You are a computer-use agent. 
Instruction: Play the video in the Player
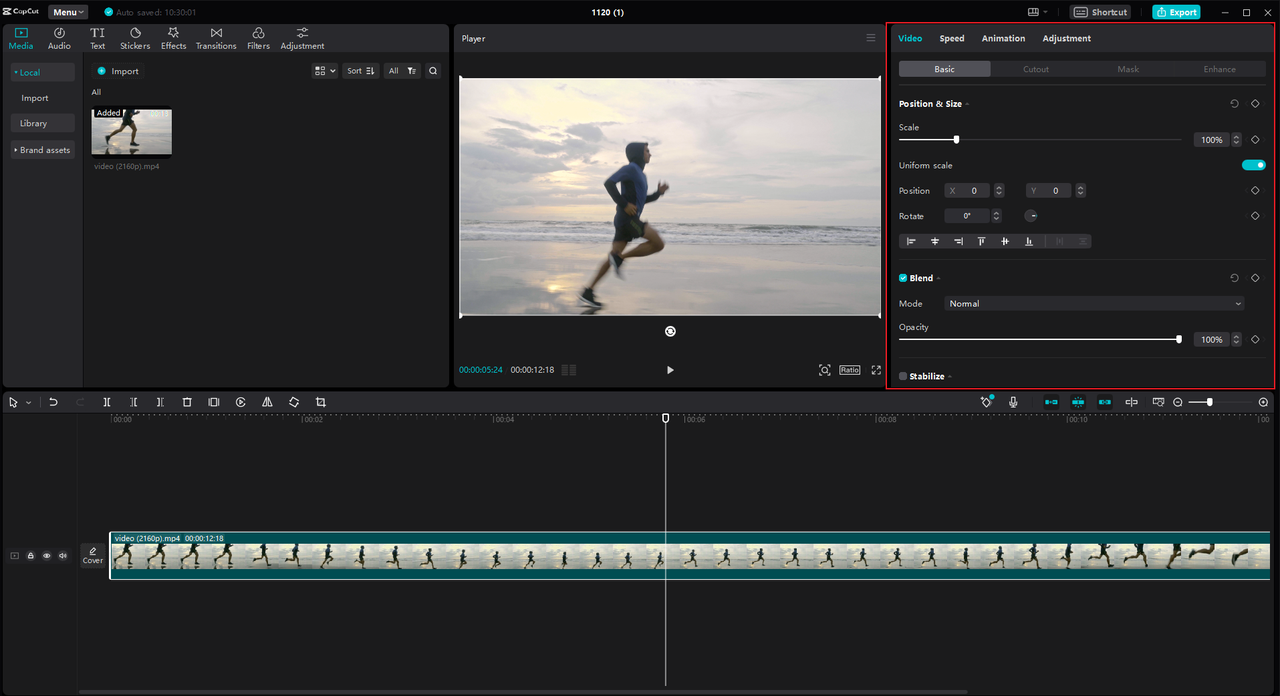tap(670, 370)
